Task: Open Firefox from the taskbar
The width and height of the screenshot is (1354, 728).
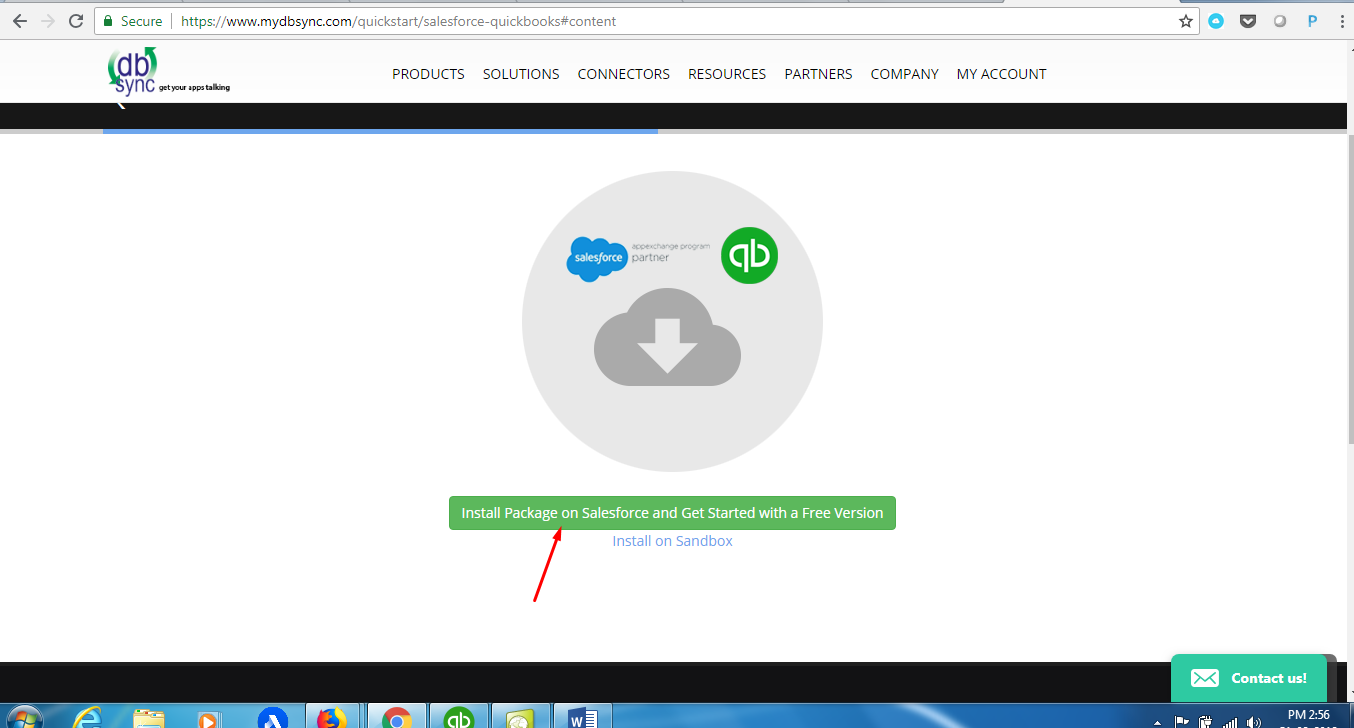Action: pyautogui.click(x=331, y=718)
